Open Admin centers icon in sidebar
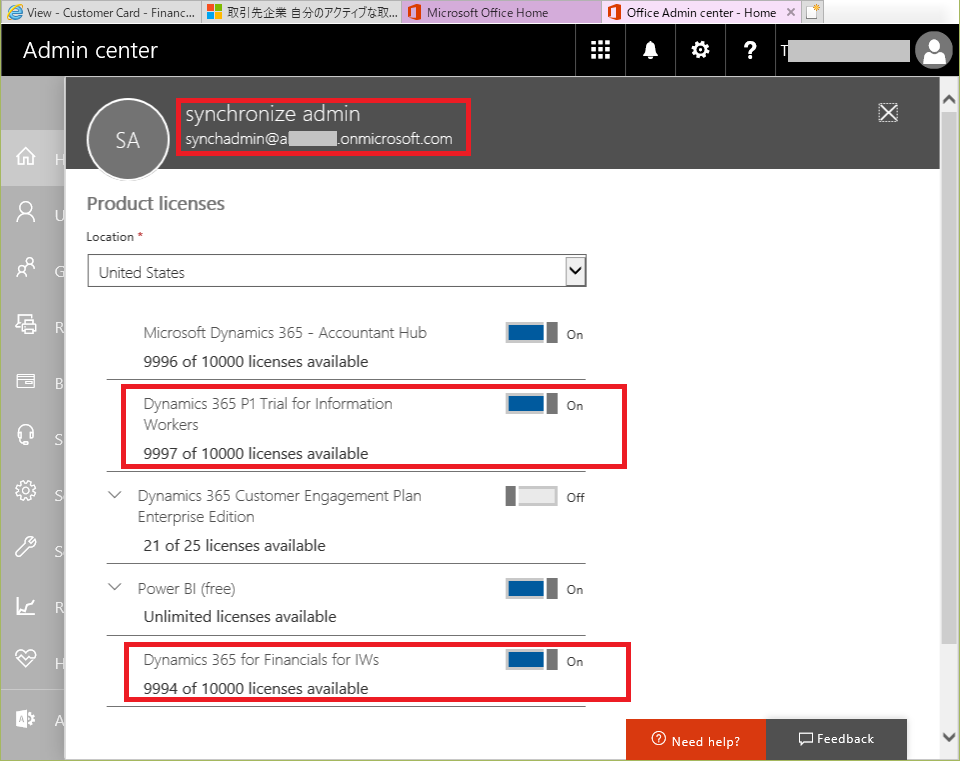 (26, 719)
